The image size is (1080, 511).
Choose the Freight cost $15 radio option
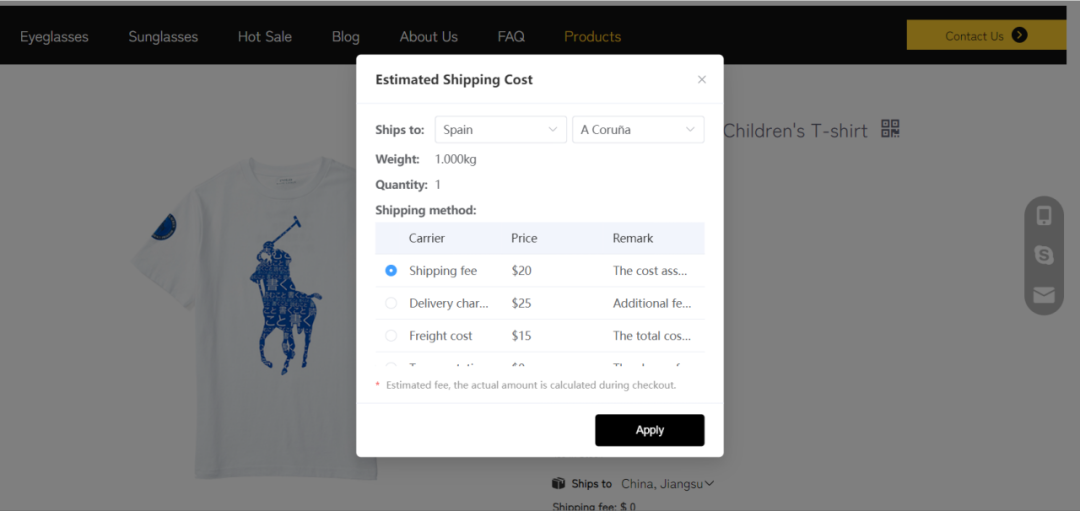[391, 336]
